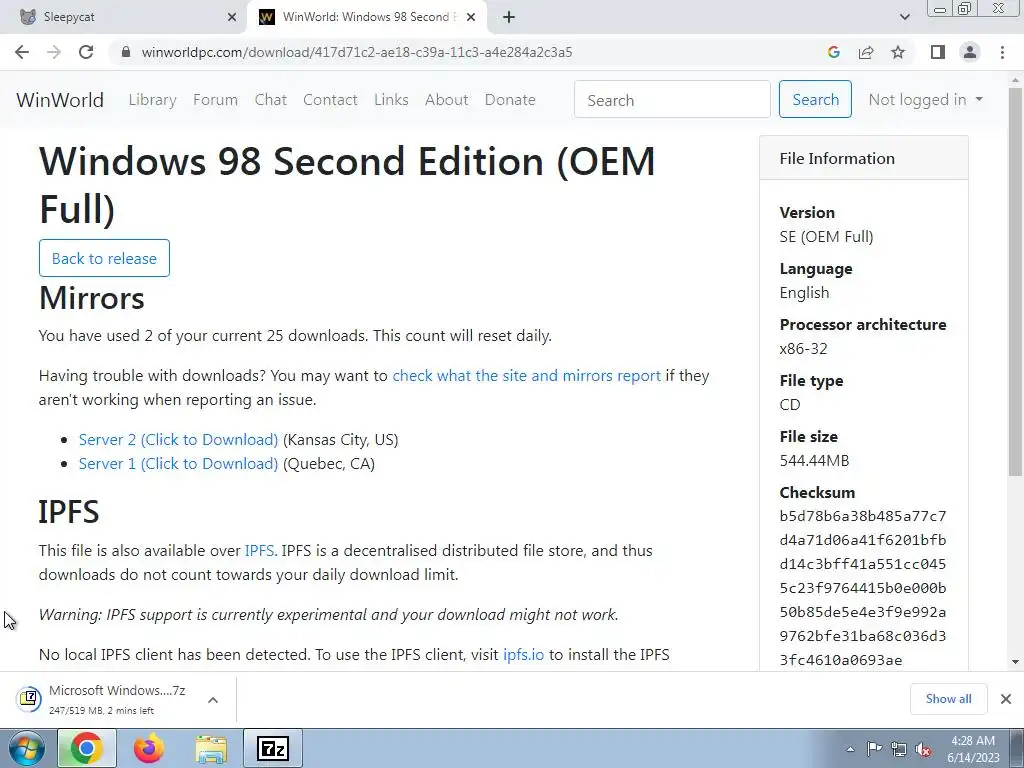1024x768 pixels.
Task: Download from Server 1 Quebec
Action: (178, 464)
